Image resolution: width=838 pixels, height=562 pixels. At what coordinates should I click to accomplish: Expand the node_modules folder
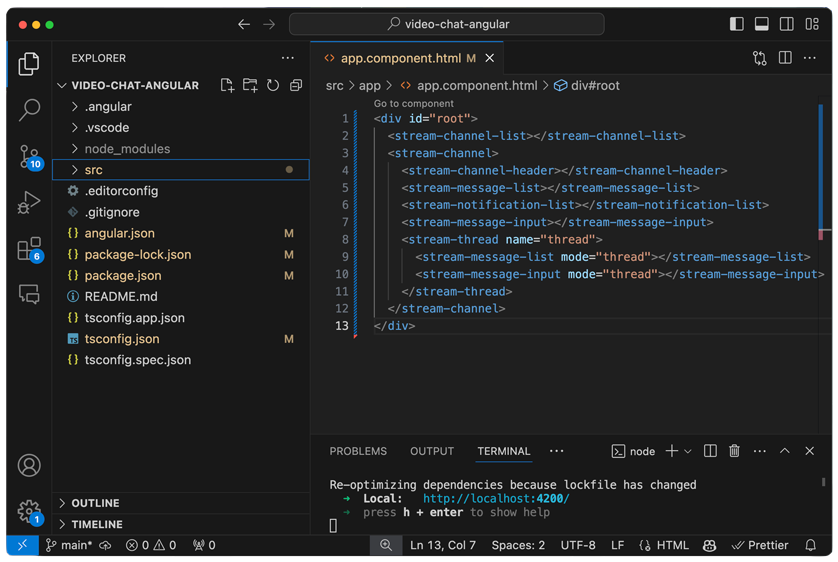(x=181, y=149)
